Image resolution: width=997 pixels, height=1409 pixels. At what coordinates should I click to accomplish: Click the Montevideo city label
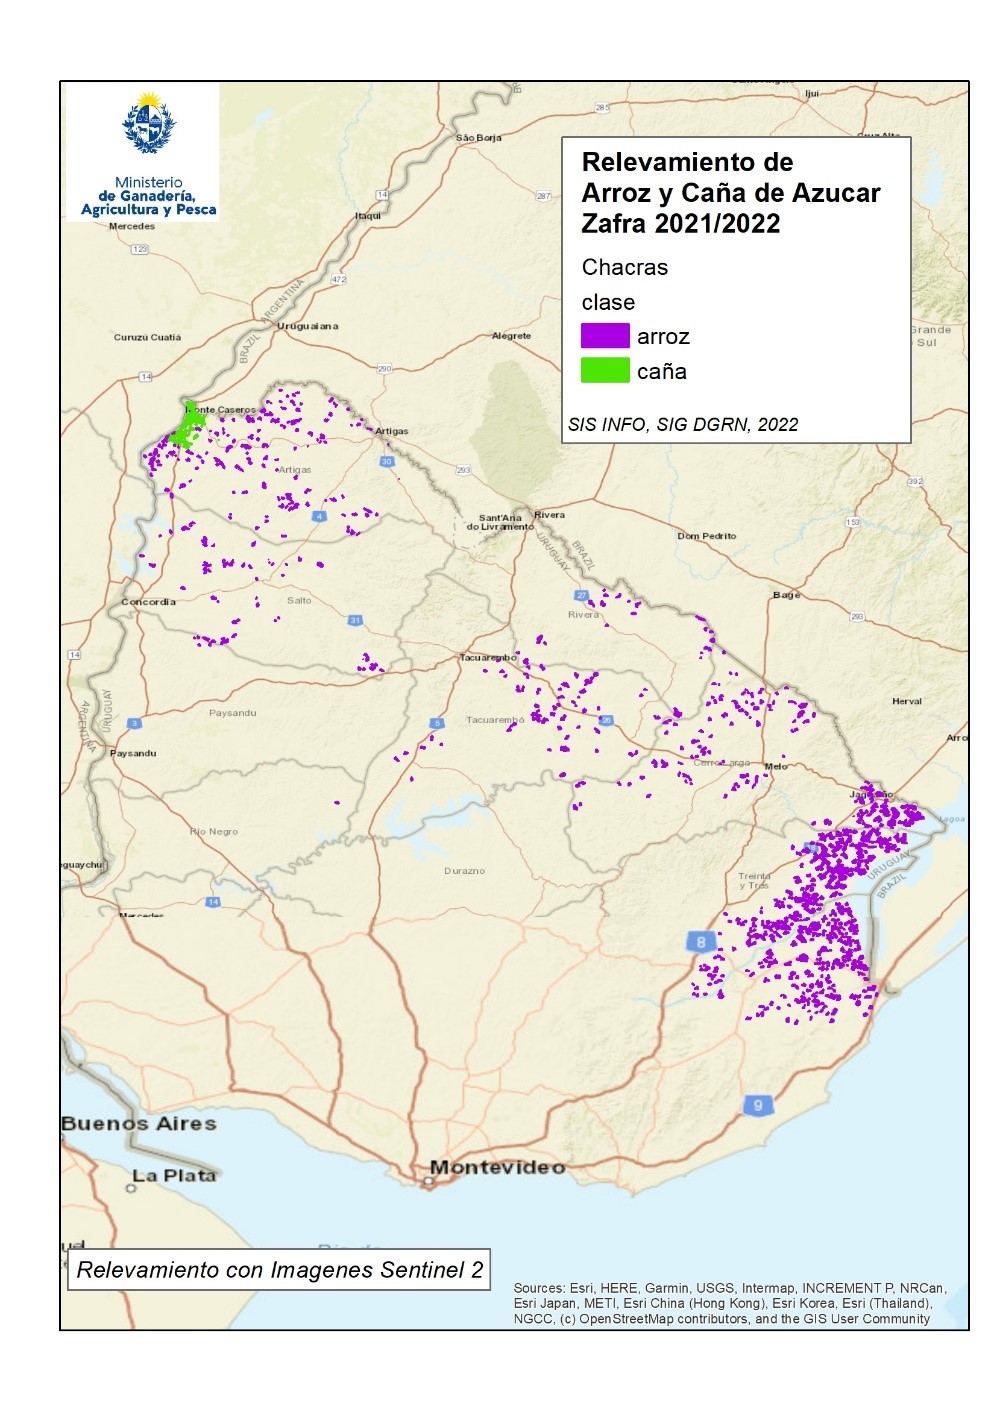tap(498, 1165)
